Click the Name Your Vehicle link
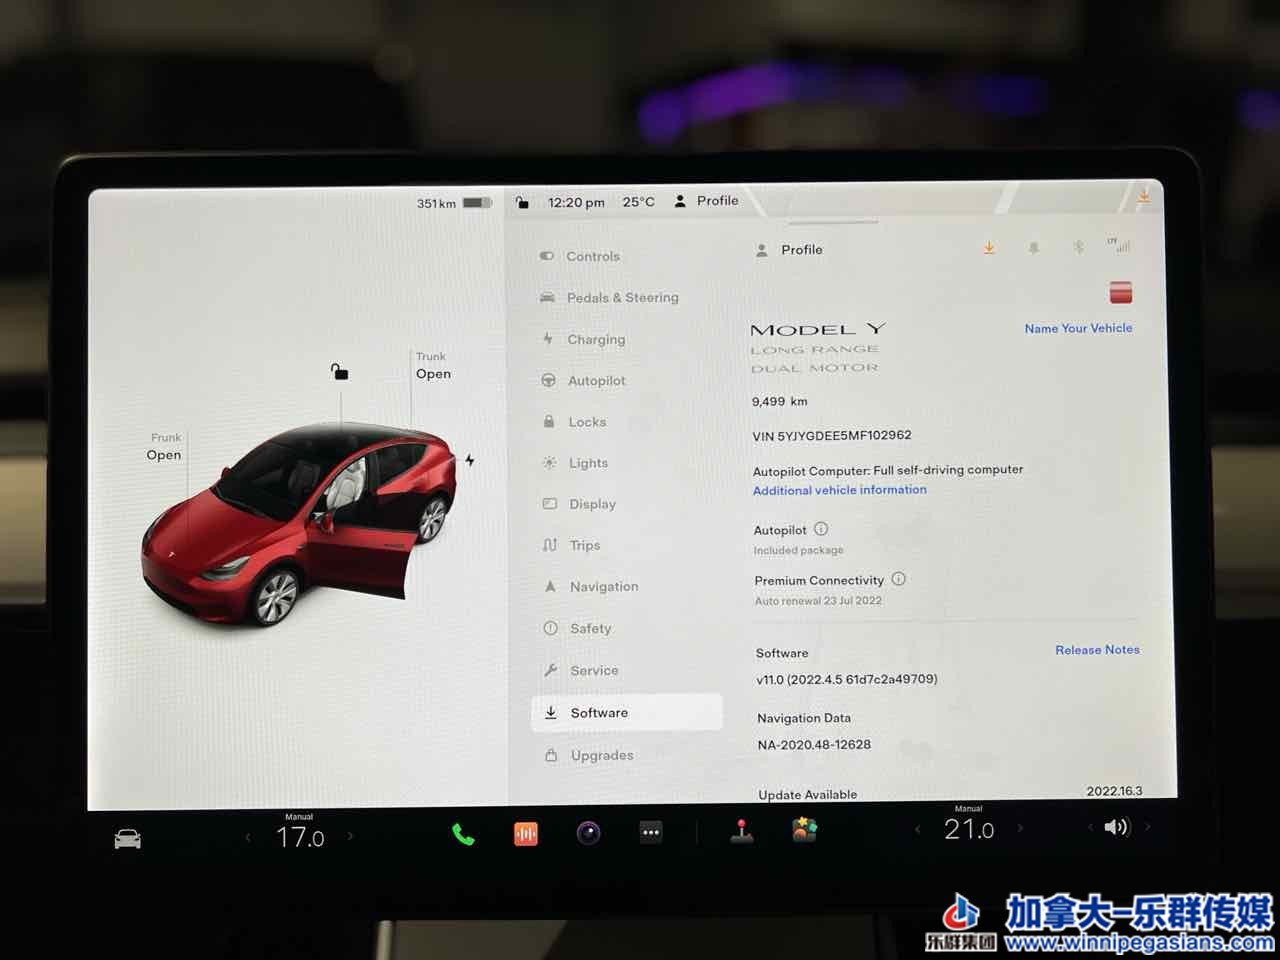1280x960 pixels. coord(1078,328)
